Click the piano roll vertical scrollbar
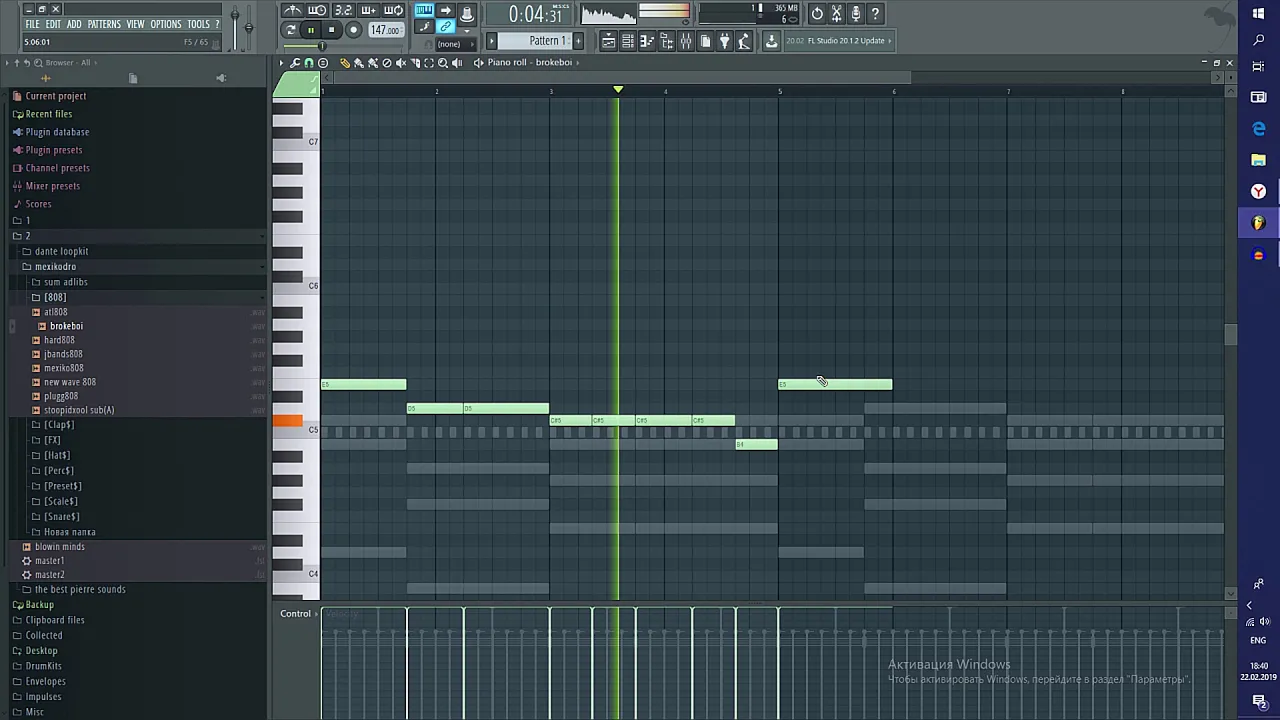Image resolution: width=1280 pixels, height=720 pixels. click(x=1230, y=335)
